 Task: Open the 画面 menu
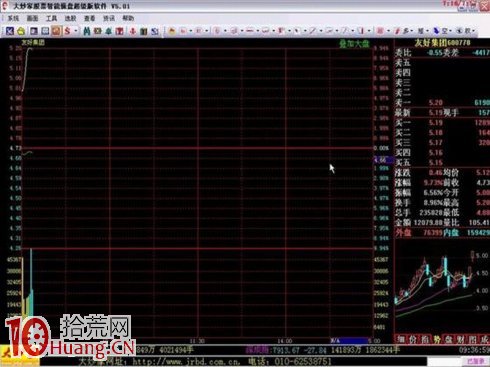pos(32,18)
